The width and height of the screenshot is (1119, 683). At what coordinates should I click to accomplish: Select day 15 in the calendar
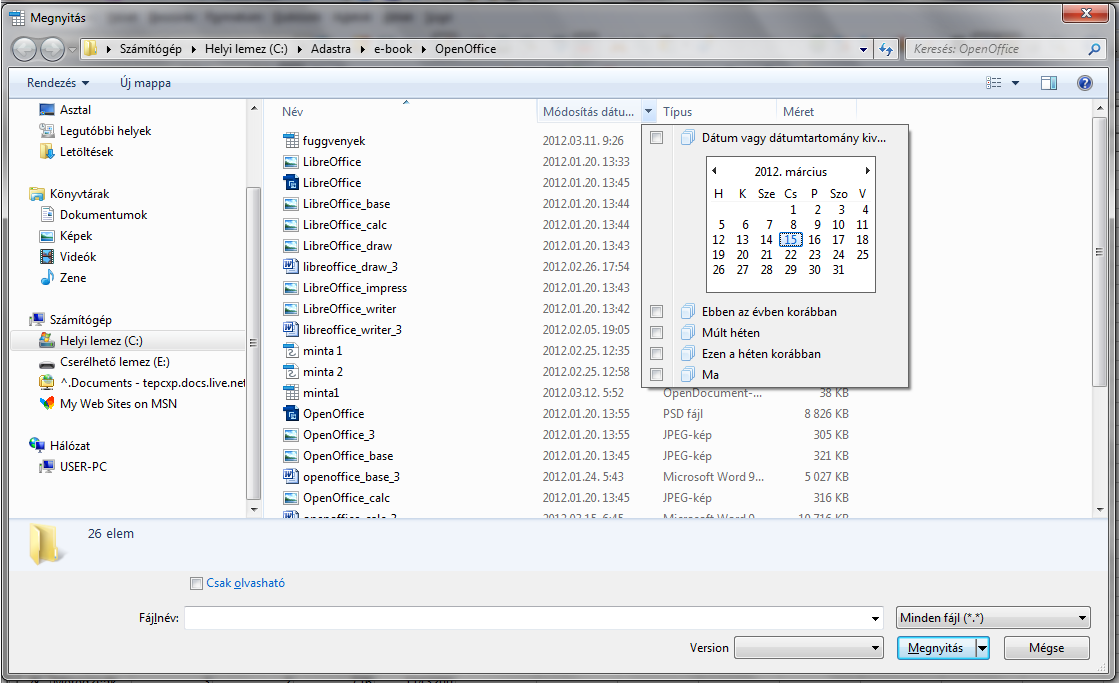click(x=791, y=240)
